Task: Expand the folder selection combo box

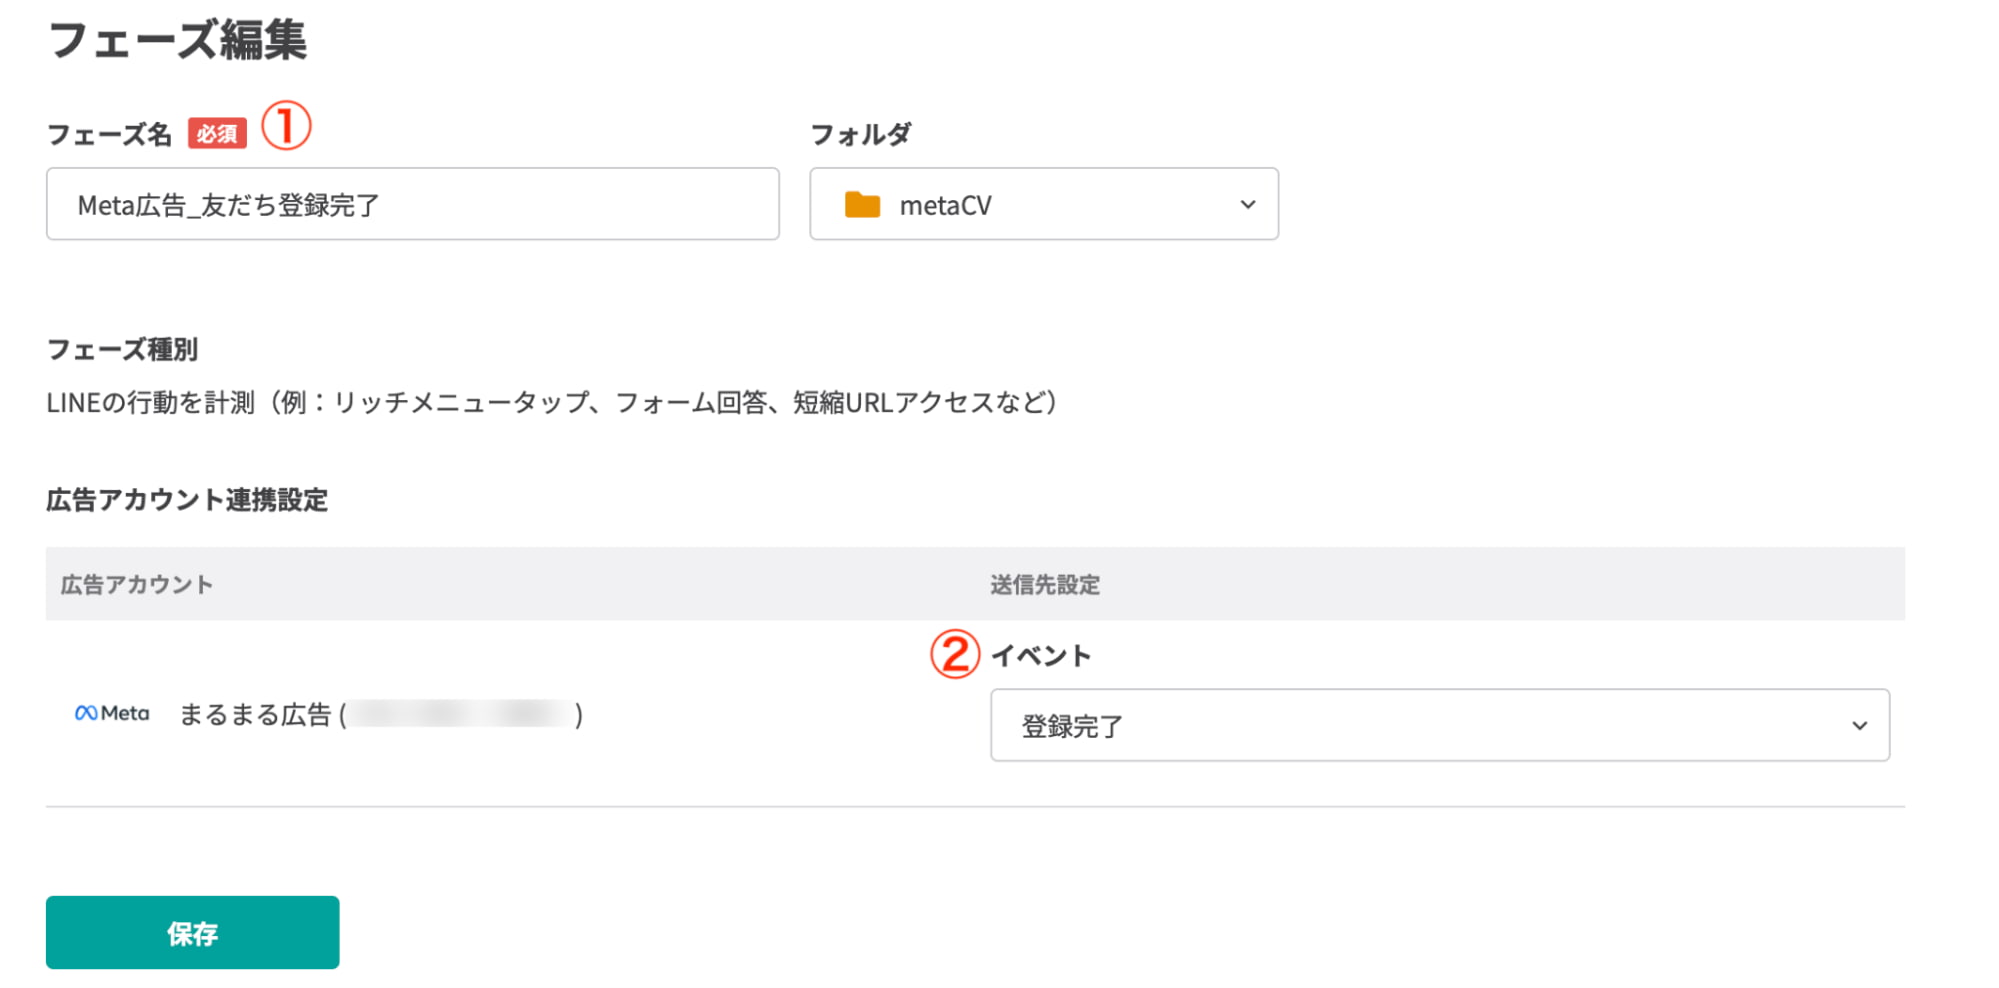Action: click(x=1043, y=204)
